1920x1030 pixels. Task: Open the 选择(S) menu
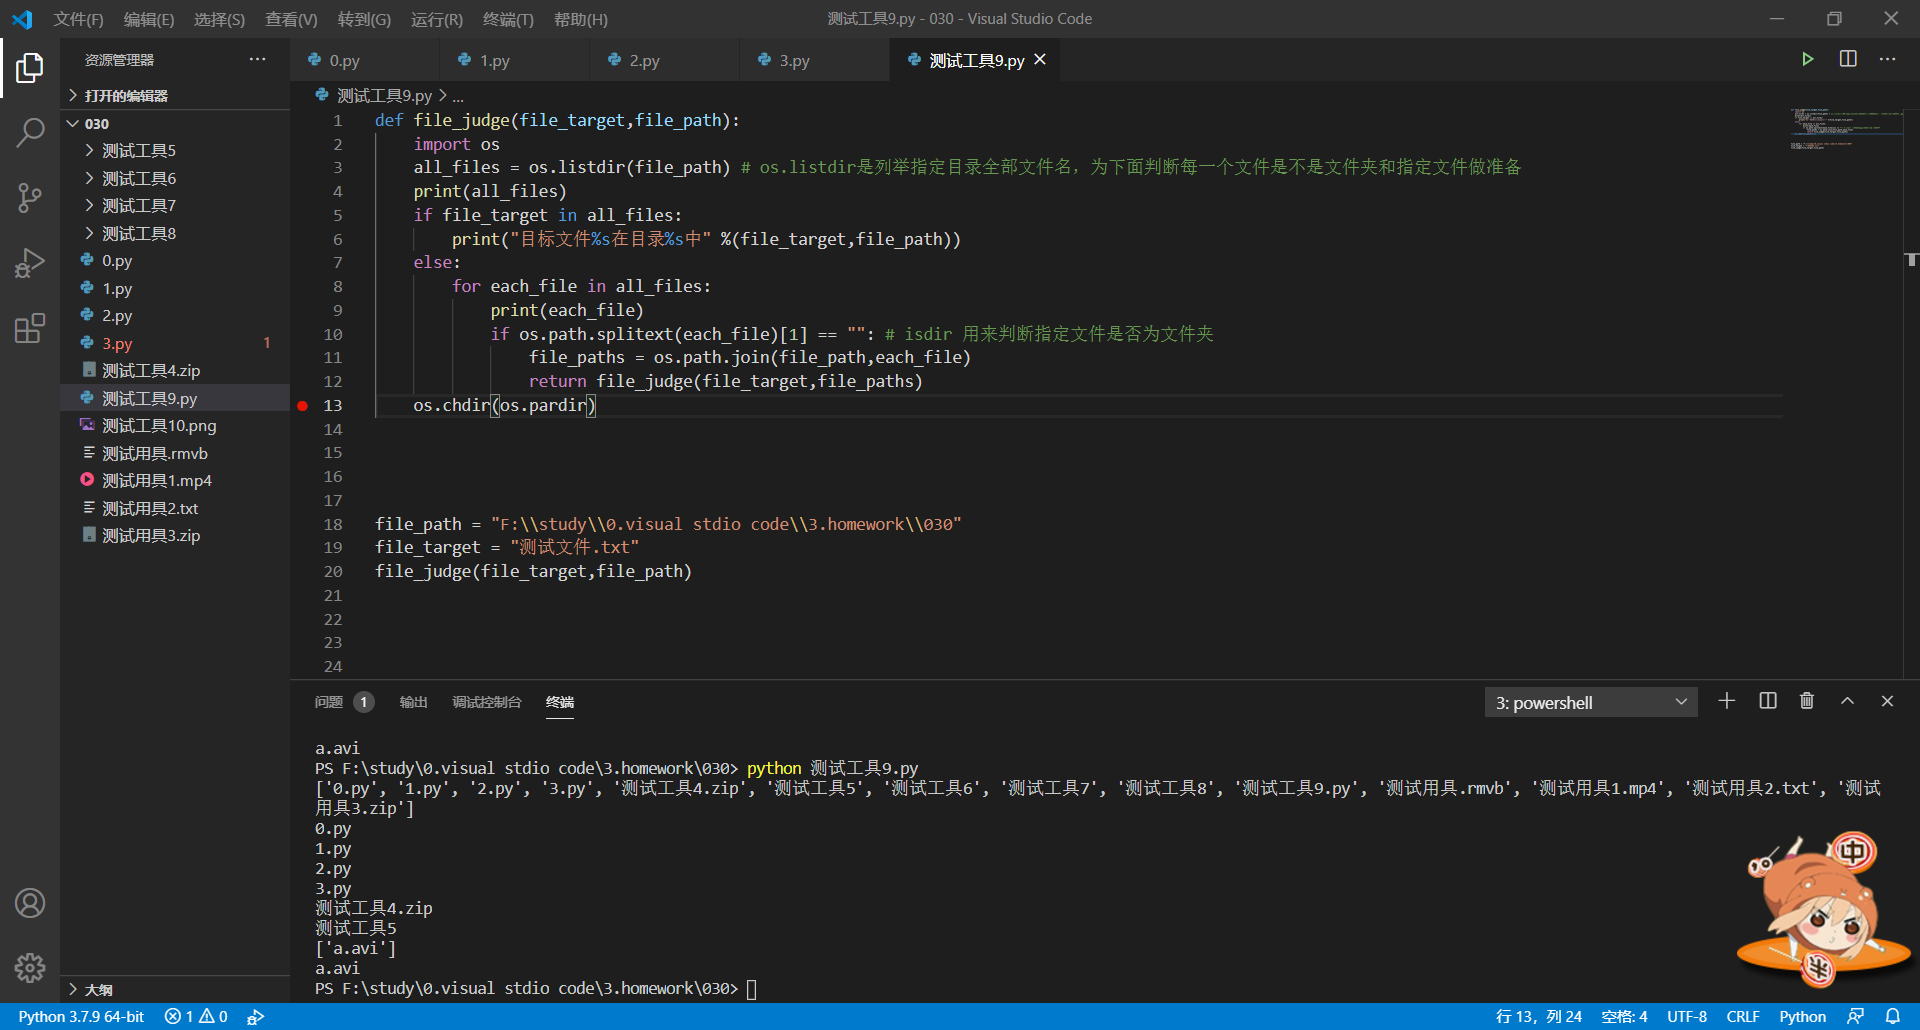tap(219, 19)
